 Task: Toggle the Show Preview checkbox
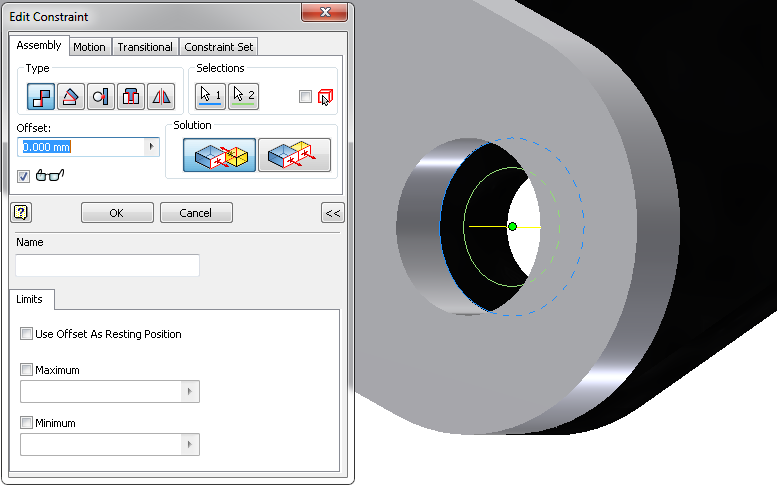click(x=23, y=176)
